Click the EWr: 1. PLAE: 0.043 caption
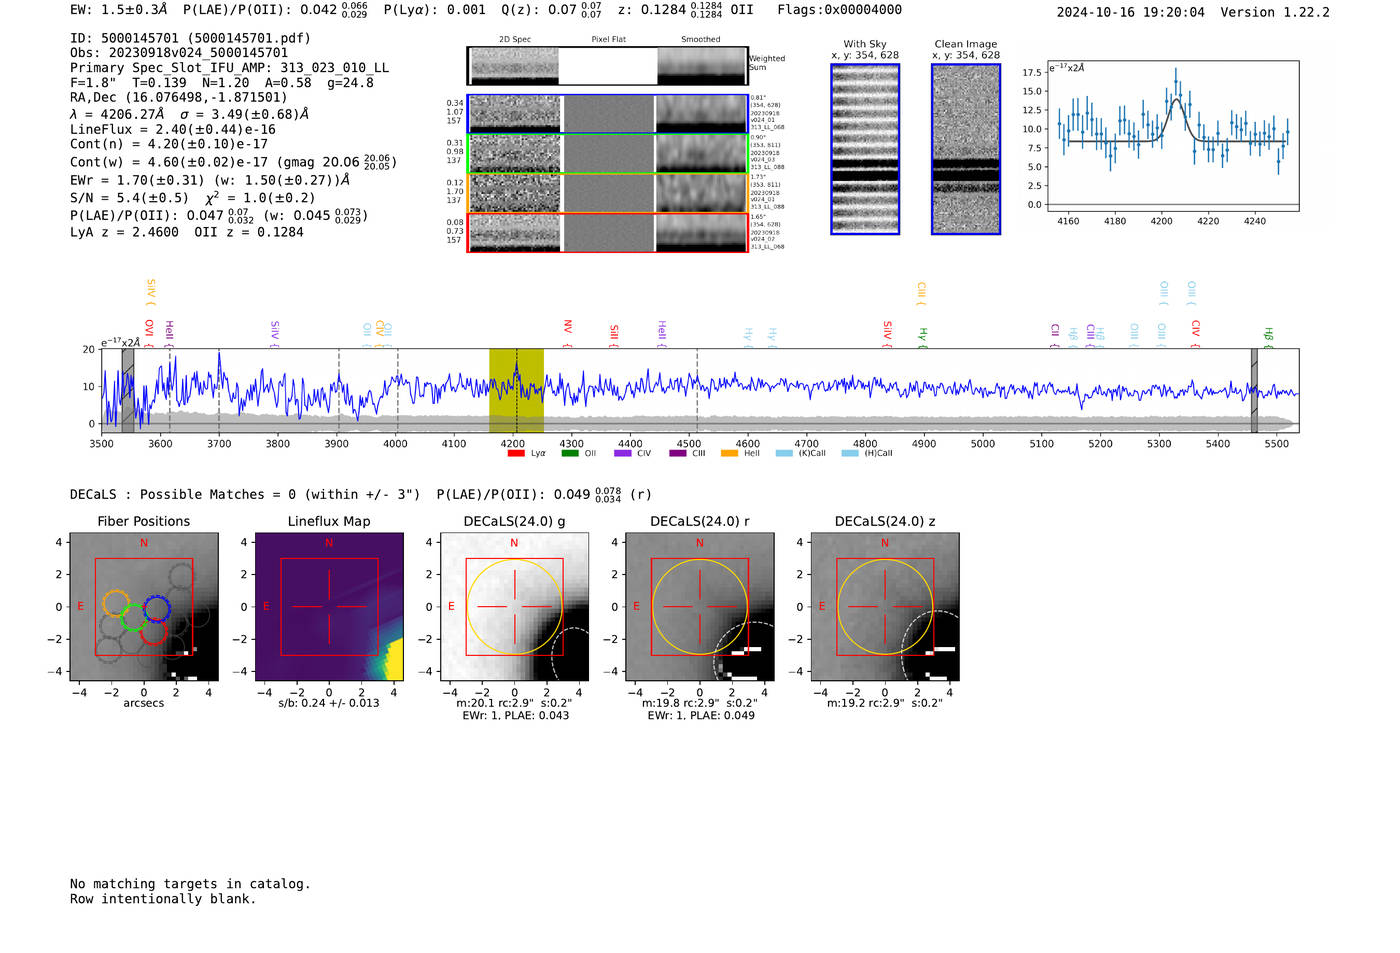The width and height of the screenshot is (1400, 953). tap(516, 715)
